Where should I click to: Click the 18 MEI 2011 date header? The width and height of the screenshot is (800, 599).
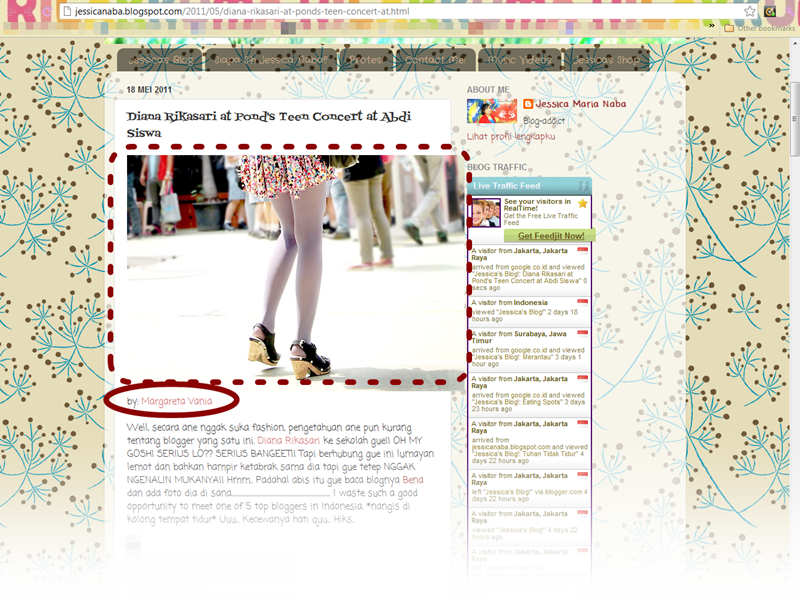(x=149, y=90)
